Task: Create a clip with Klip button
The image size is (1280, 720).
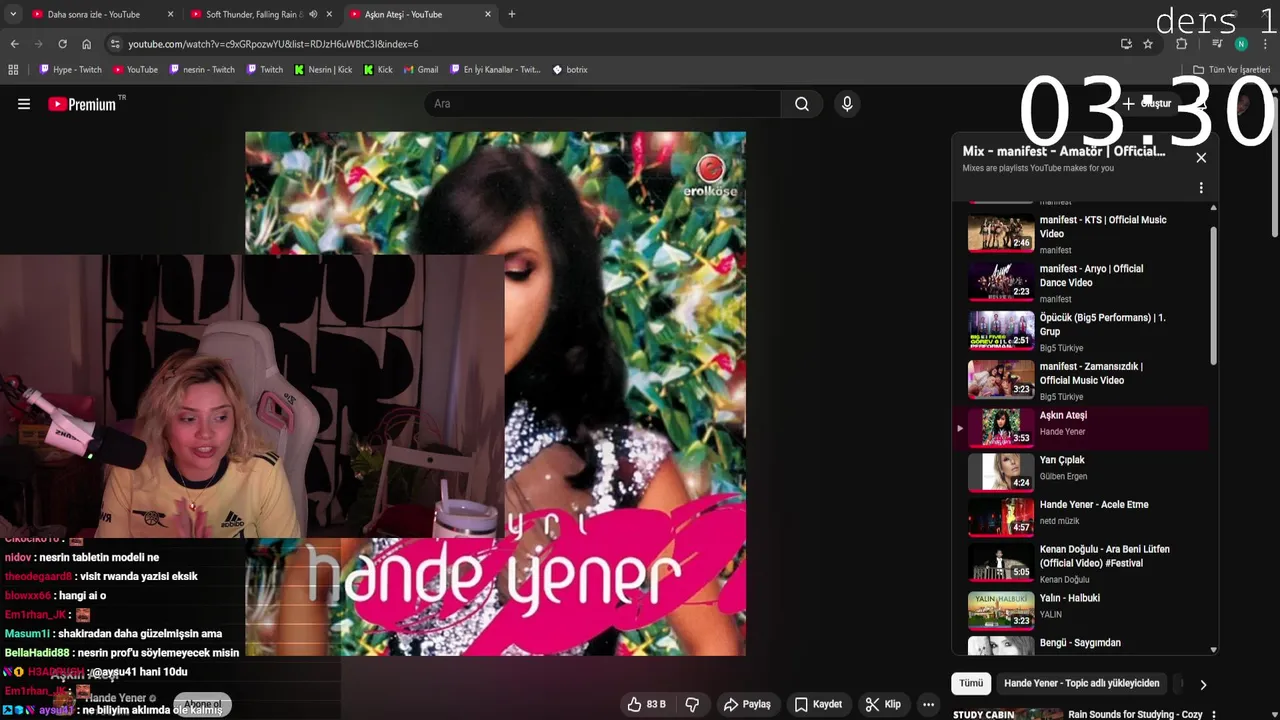Action: click(883, 704)
